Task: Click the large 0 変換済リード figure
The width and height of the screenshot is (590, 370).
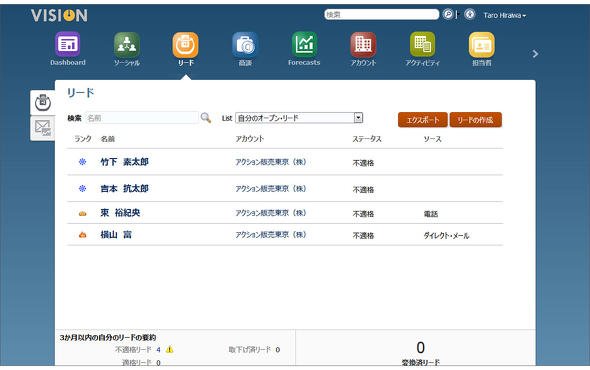Action: click(x=421, y=347)
